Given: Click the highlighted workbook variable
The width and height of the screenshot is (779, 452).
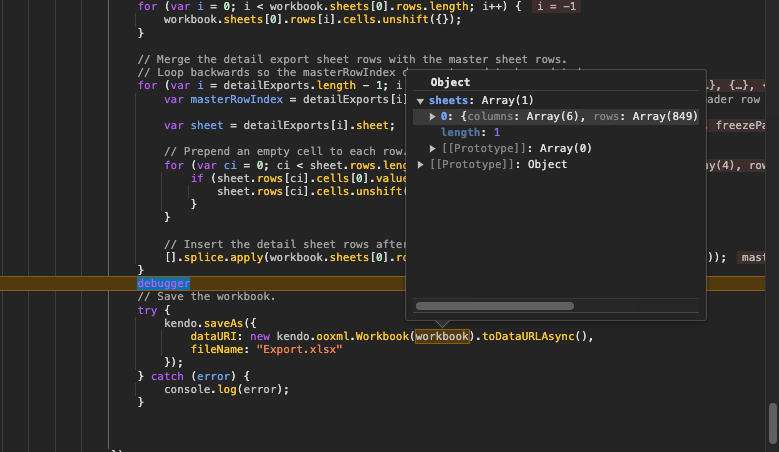Looking at the screenshot, I should point(443,337).
